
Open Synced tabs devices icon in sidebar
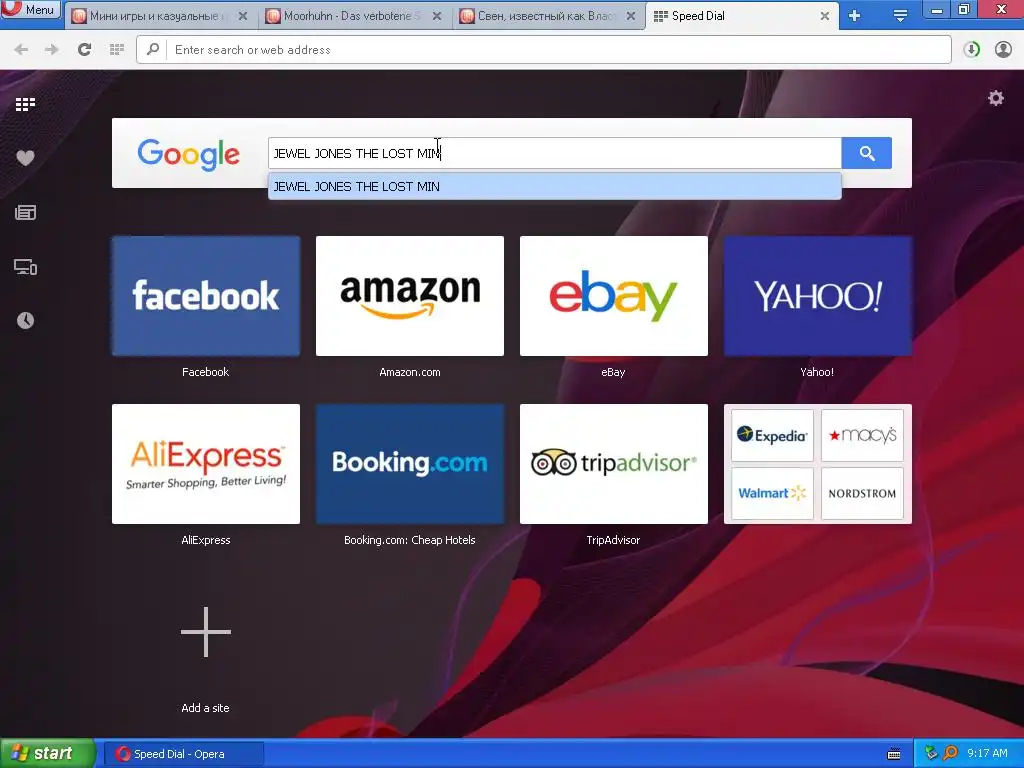(x=25, y=266)
